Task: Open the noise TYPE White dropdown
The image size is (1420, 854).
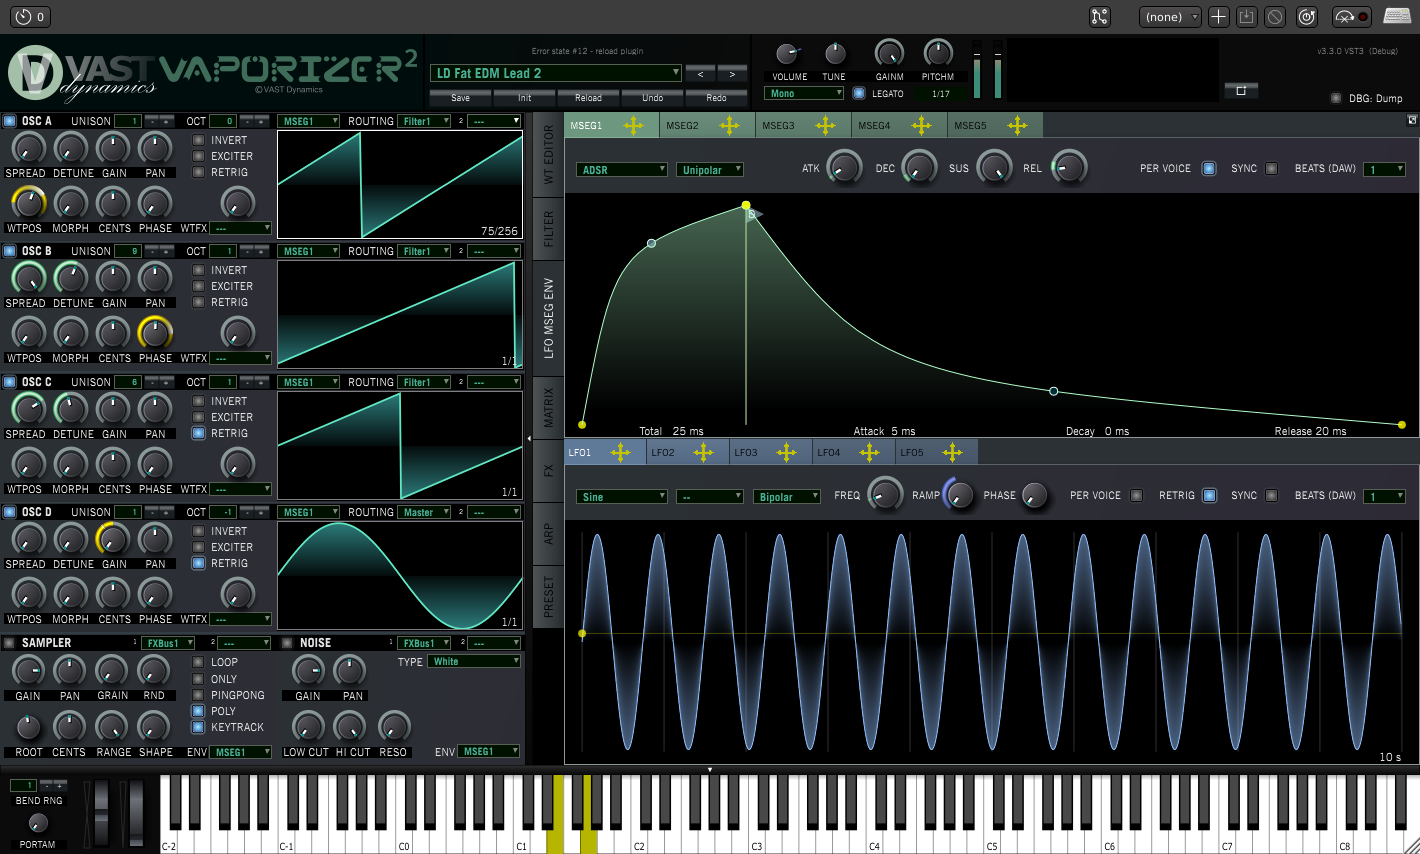Action: (475, 661)
